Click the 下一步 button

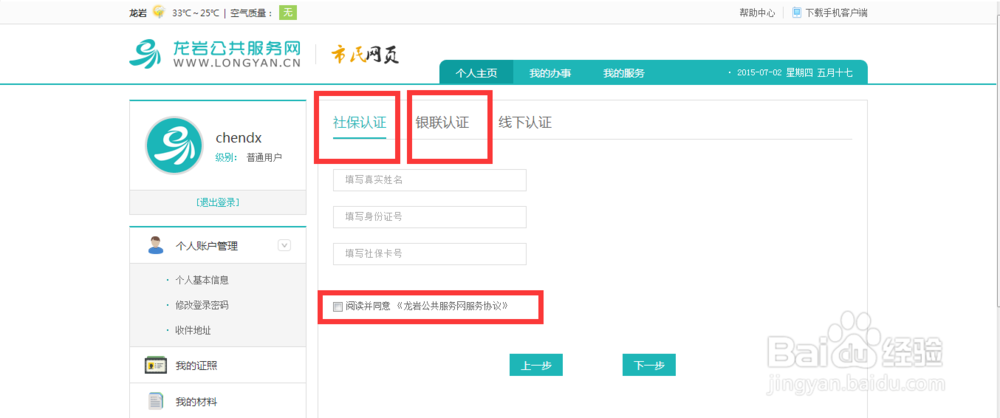coord(649,365)
